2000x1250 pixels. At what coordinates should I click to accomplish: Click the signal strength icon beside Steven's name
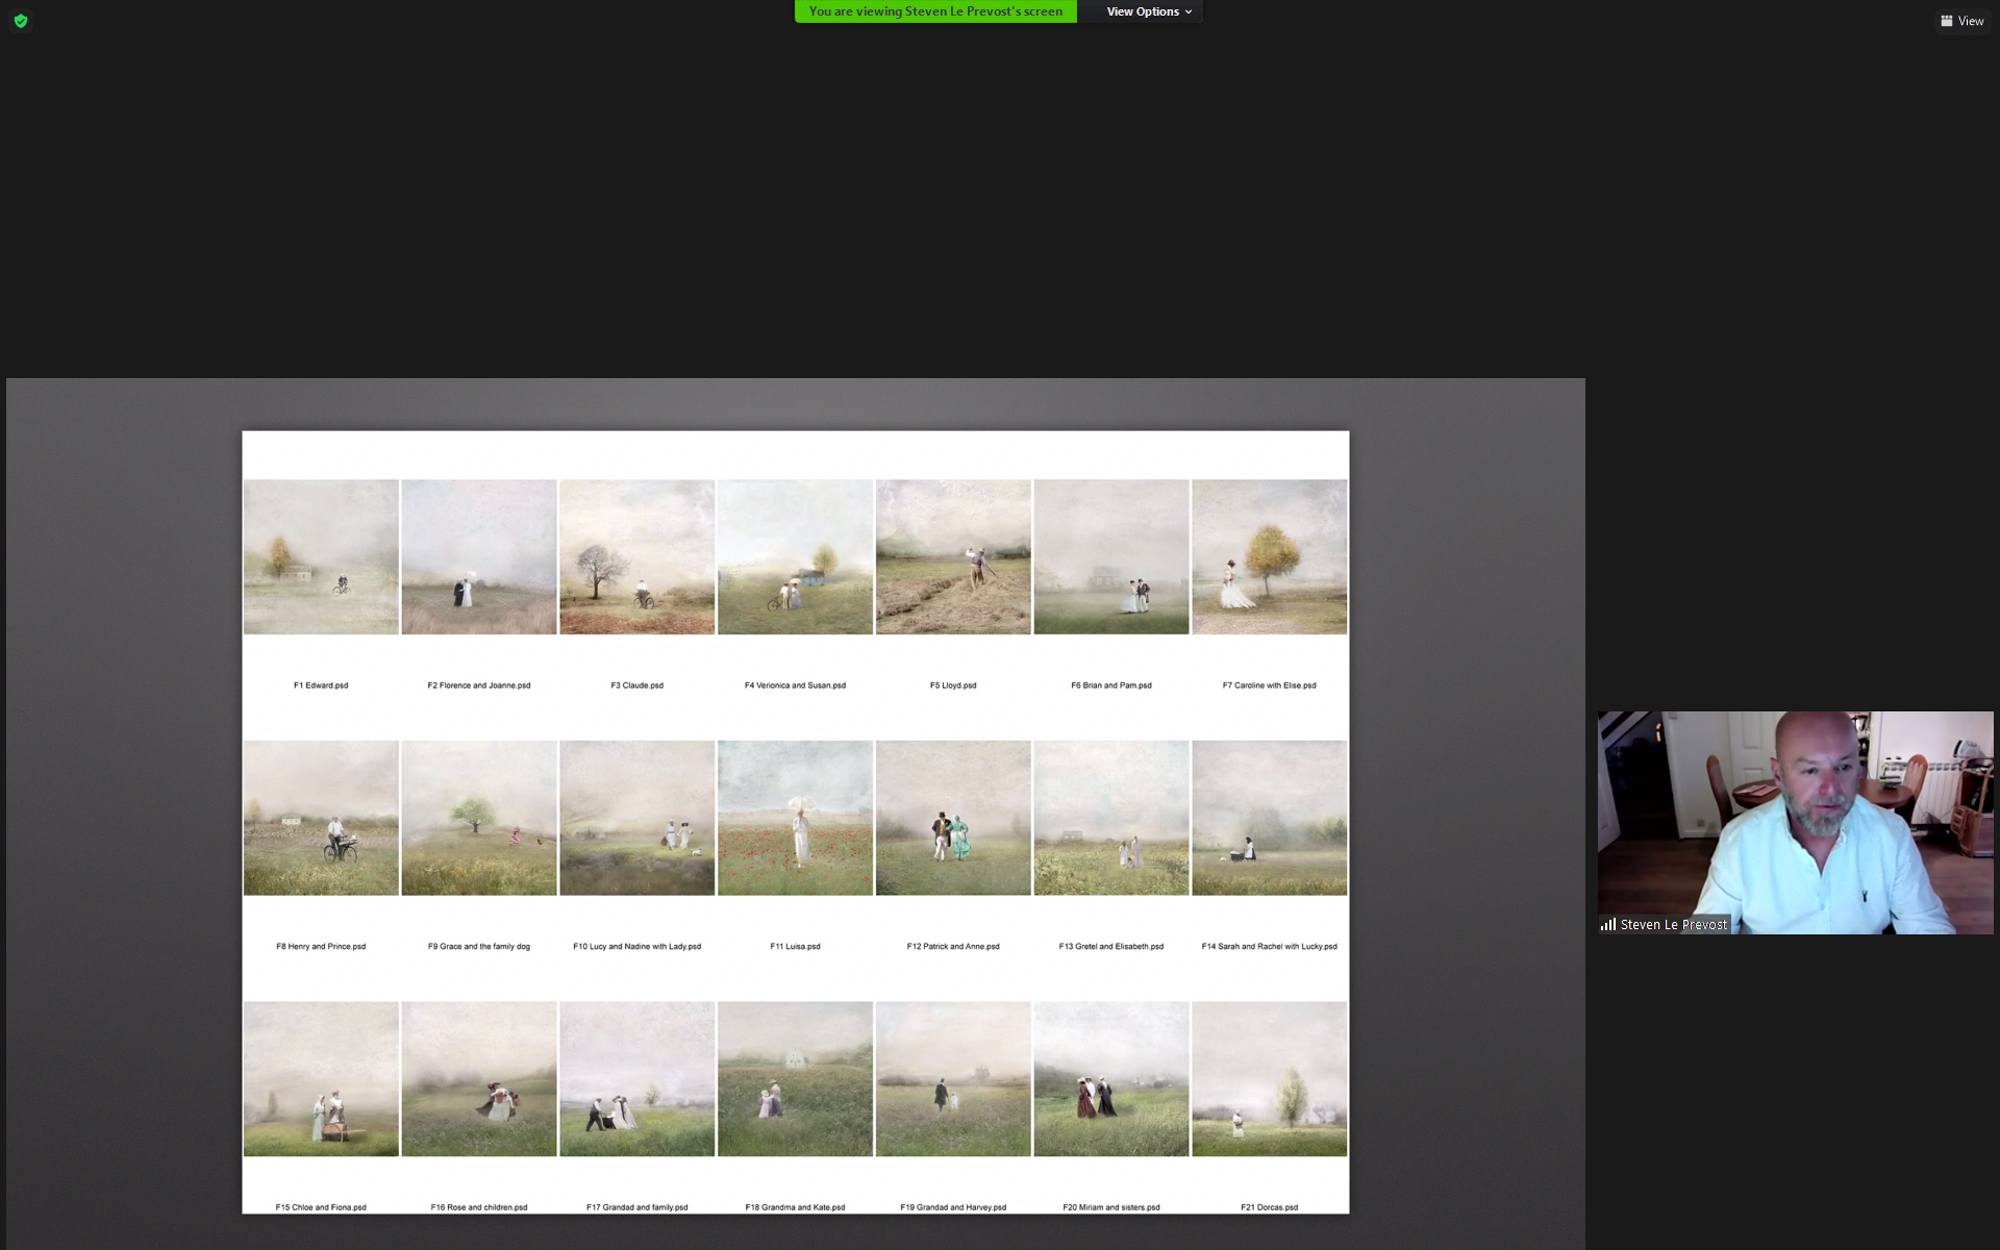(1608, 924)
